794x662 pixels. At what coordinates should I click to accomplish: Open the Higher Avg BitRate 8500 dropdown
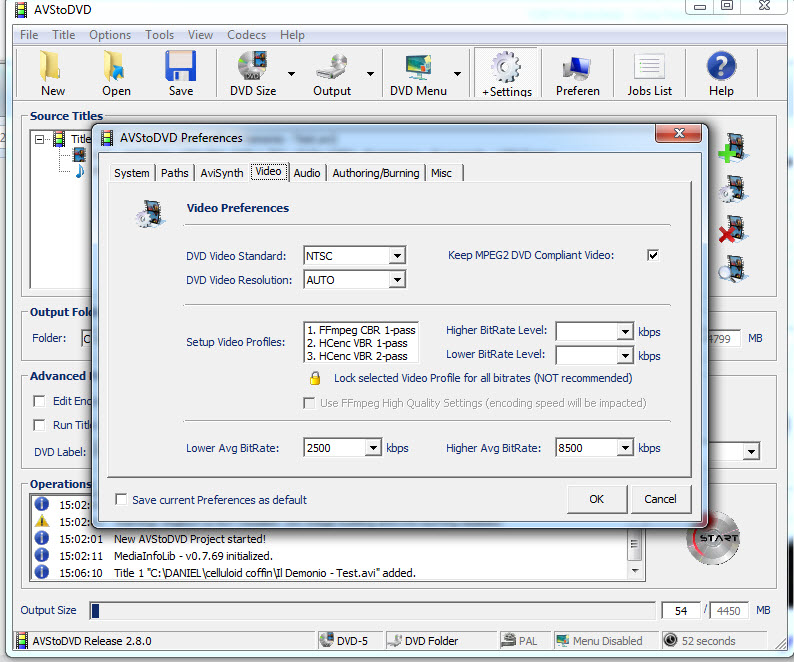pos(625,448)
